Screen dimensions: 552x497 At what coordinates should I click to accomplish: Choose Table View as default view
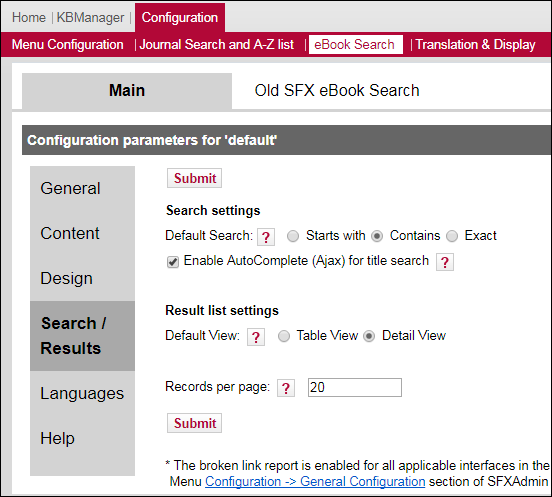[284, 336]
